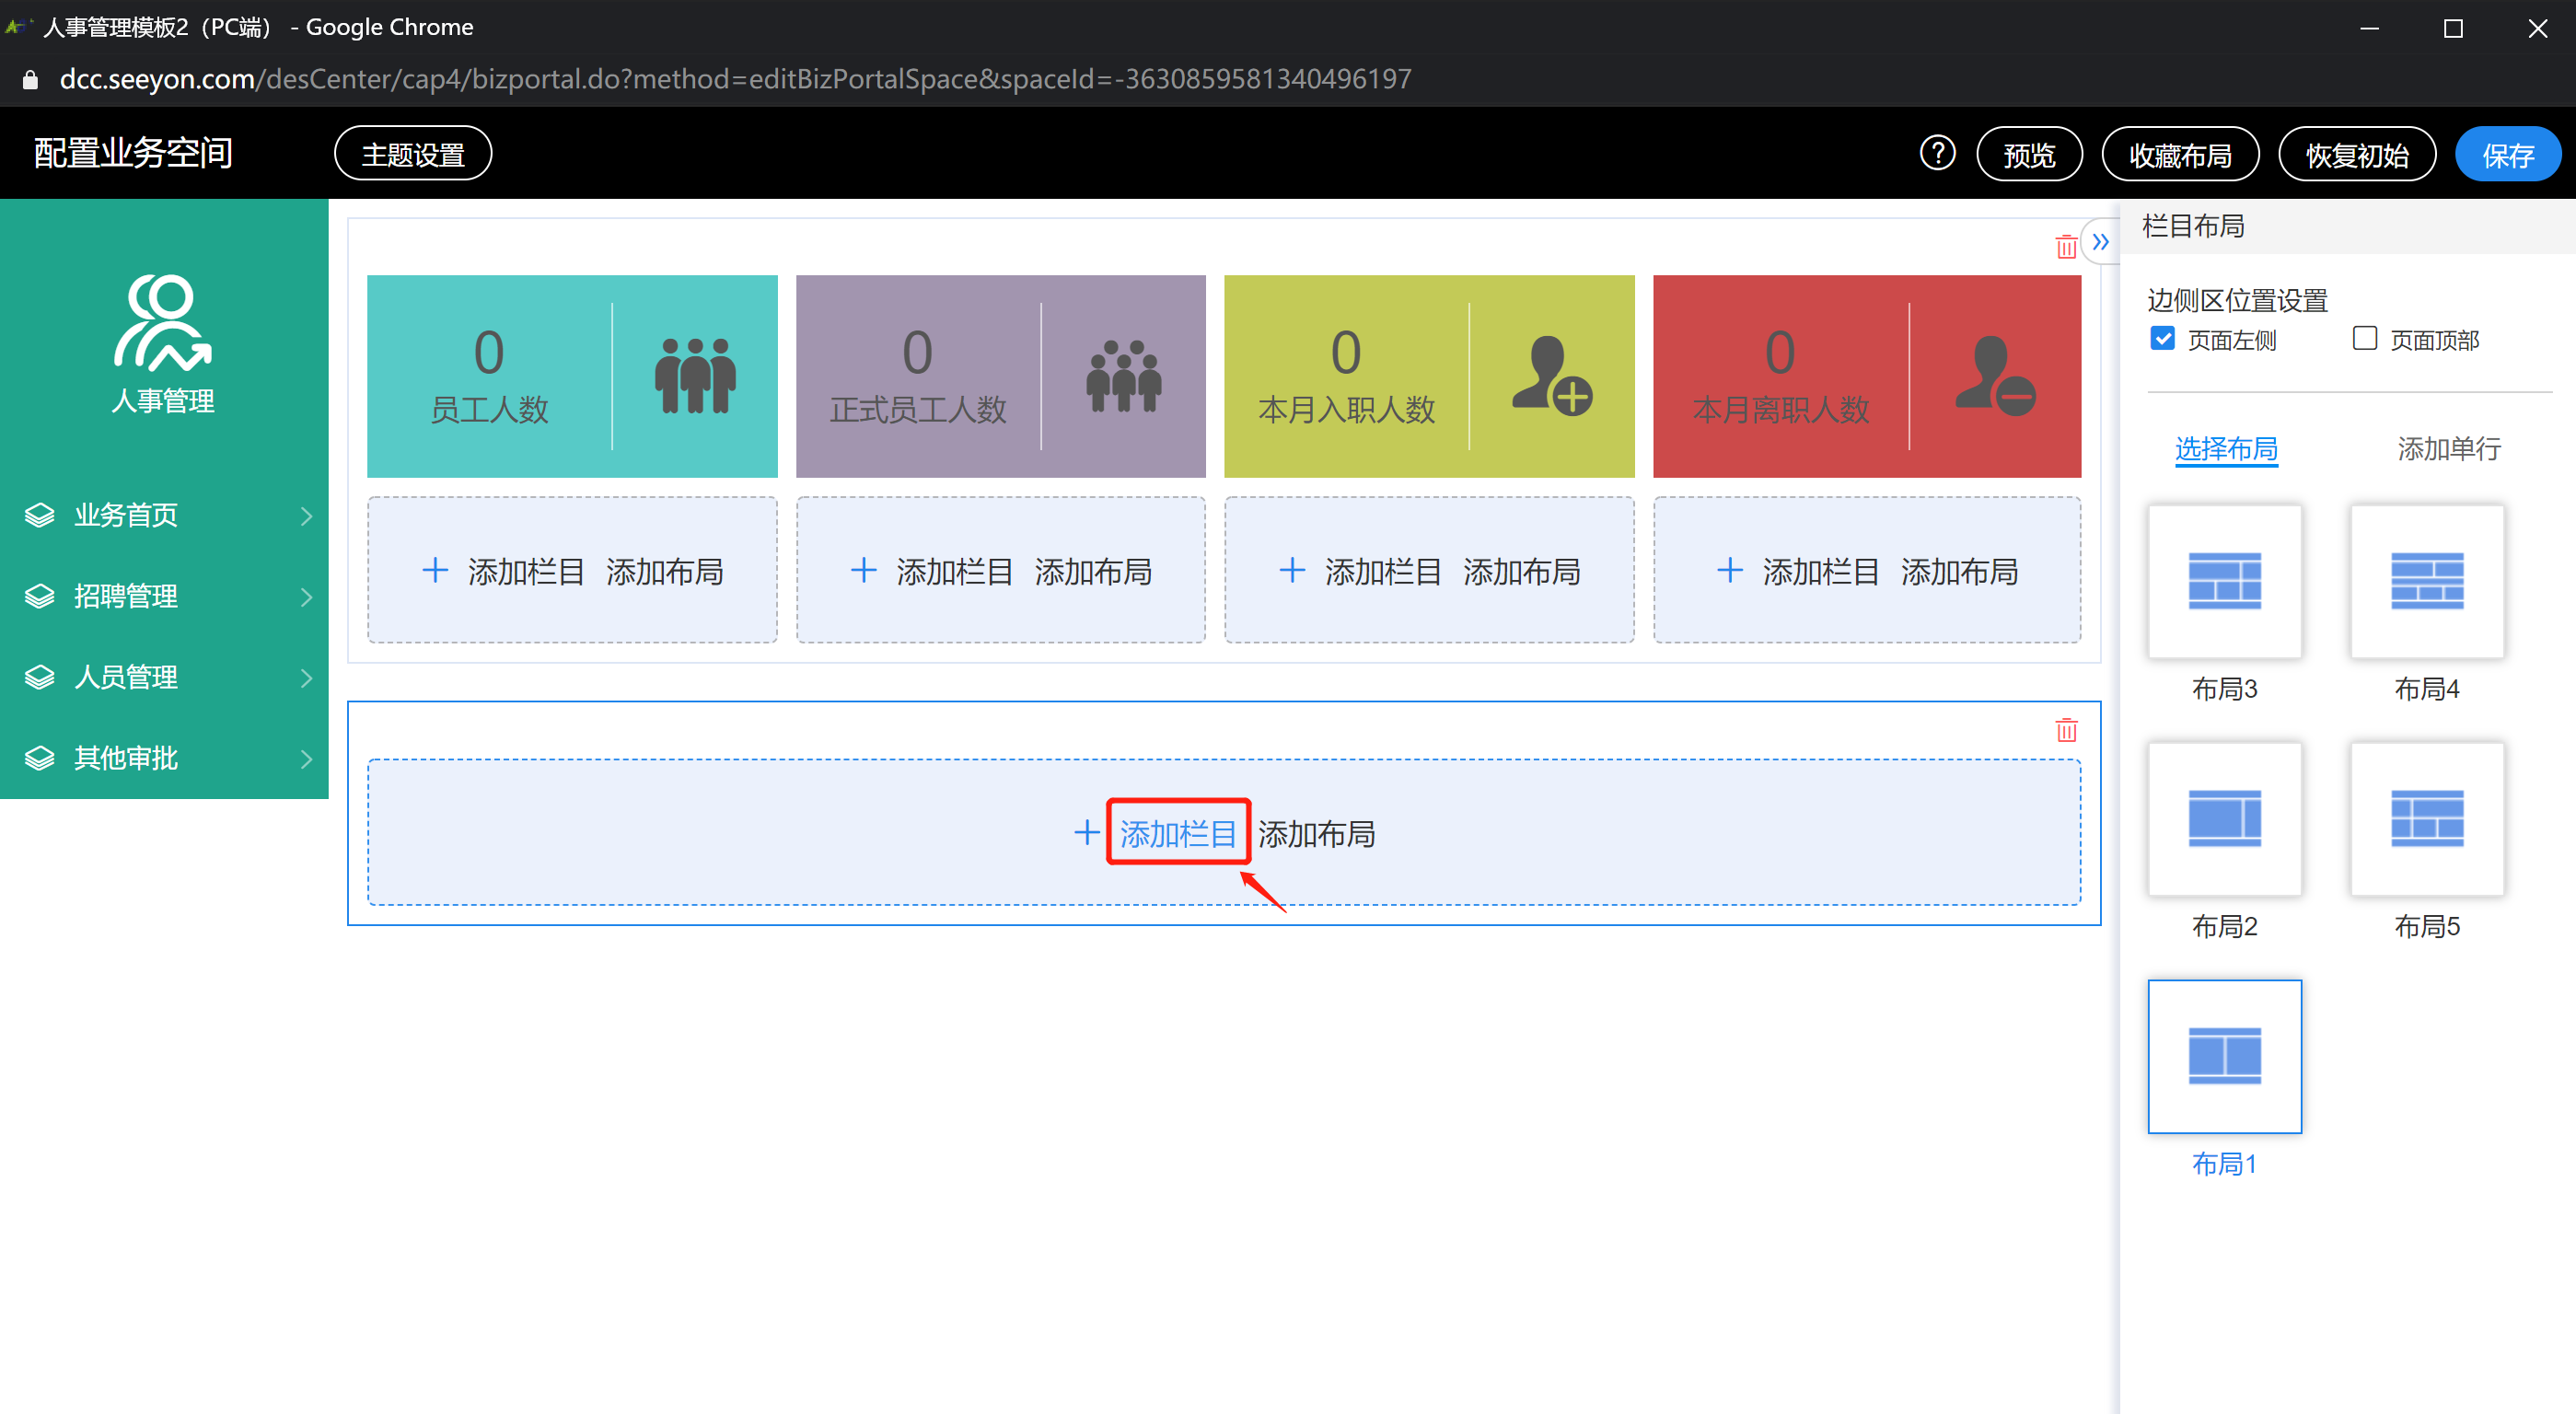Select the 布局1 layout thumbnail
The image size is (2576, 1414).
coord(2225,1056)
